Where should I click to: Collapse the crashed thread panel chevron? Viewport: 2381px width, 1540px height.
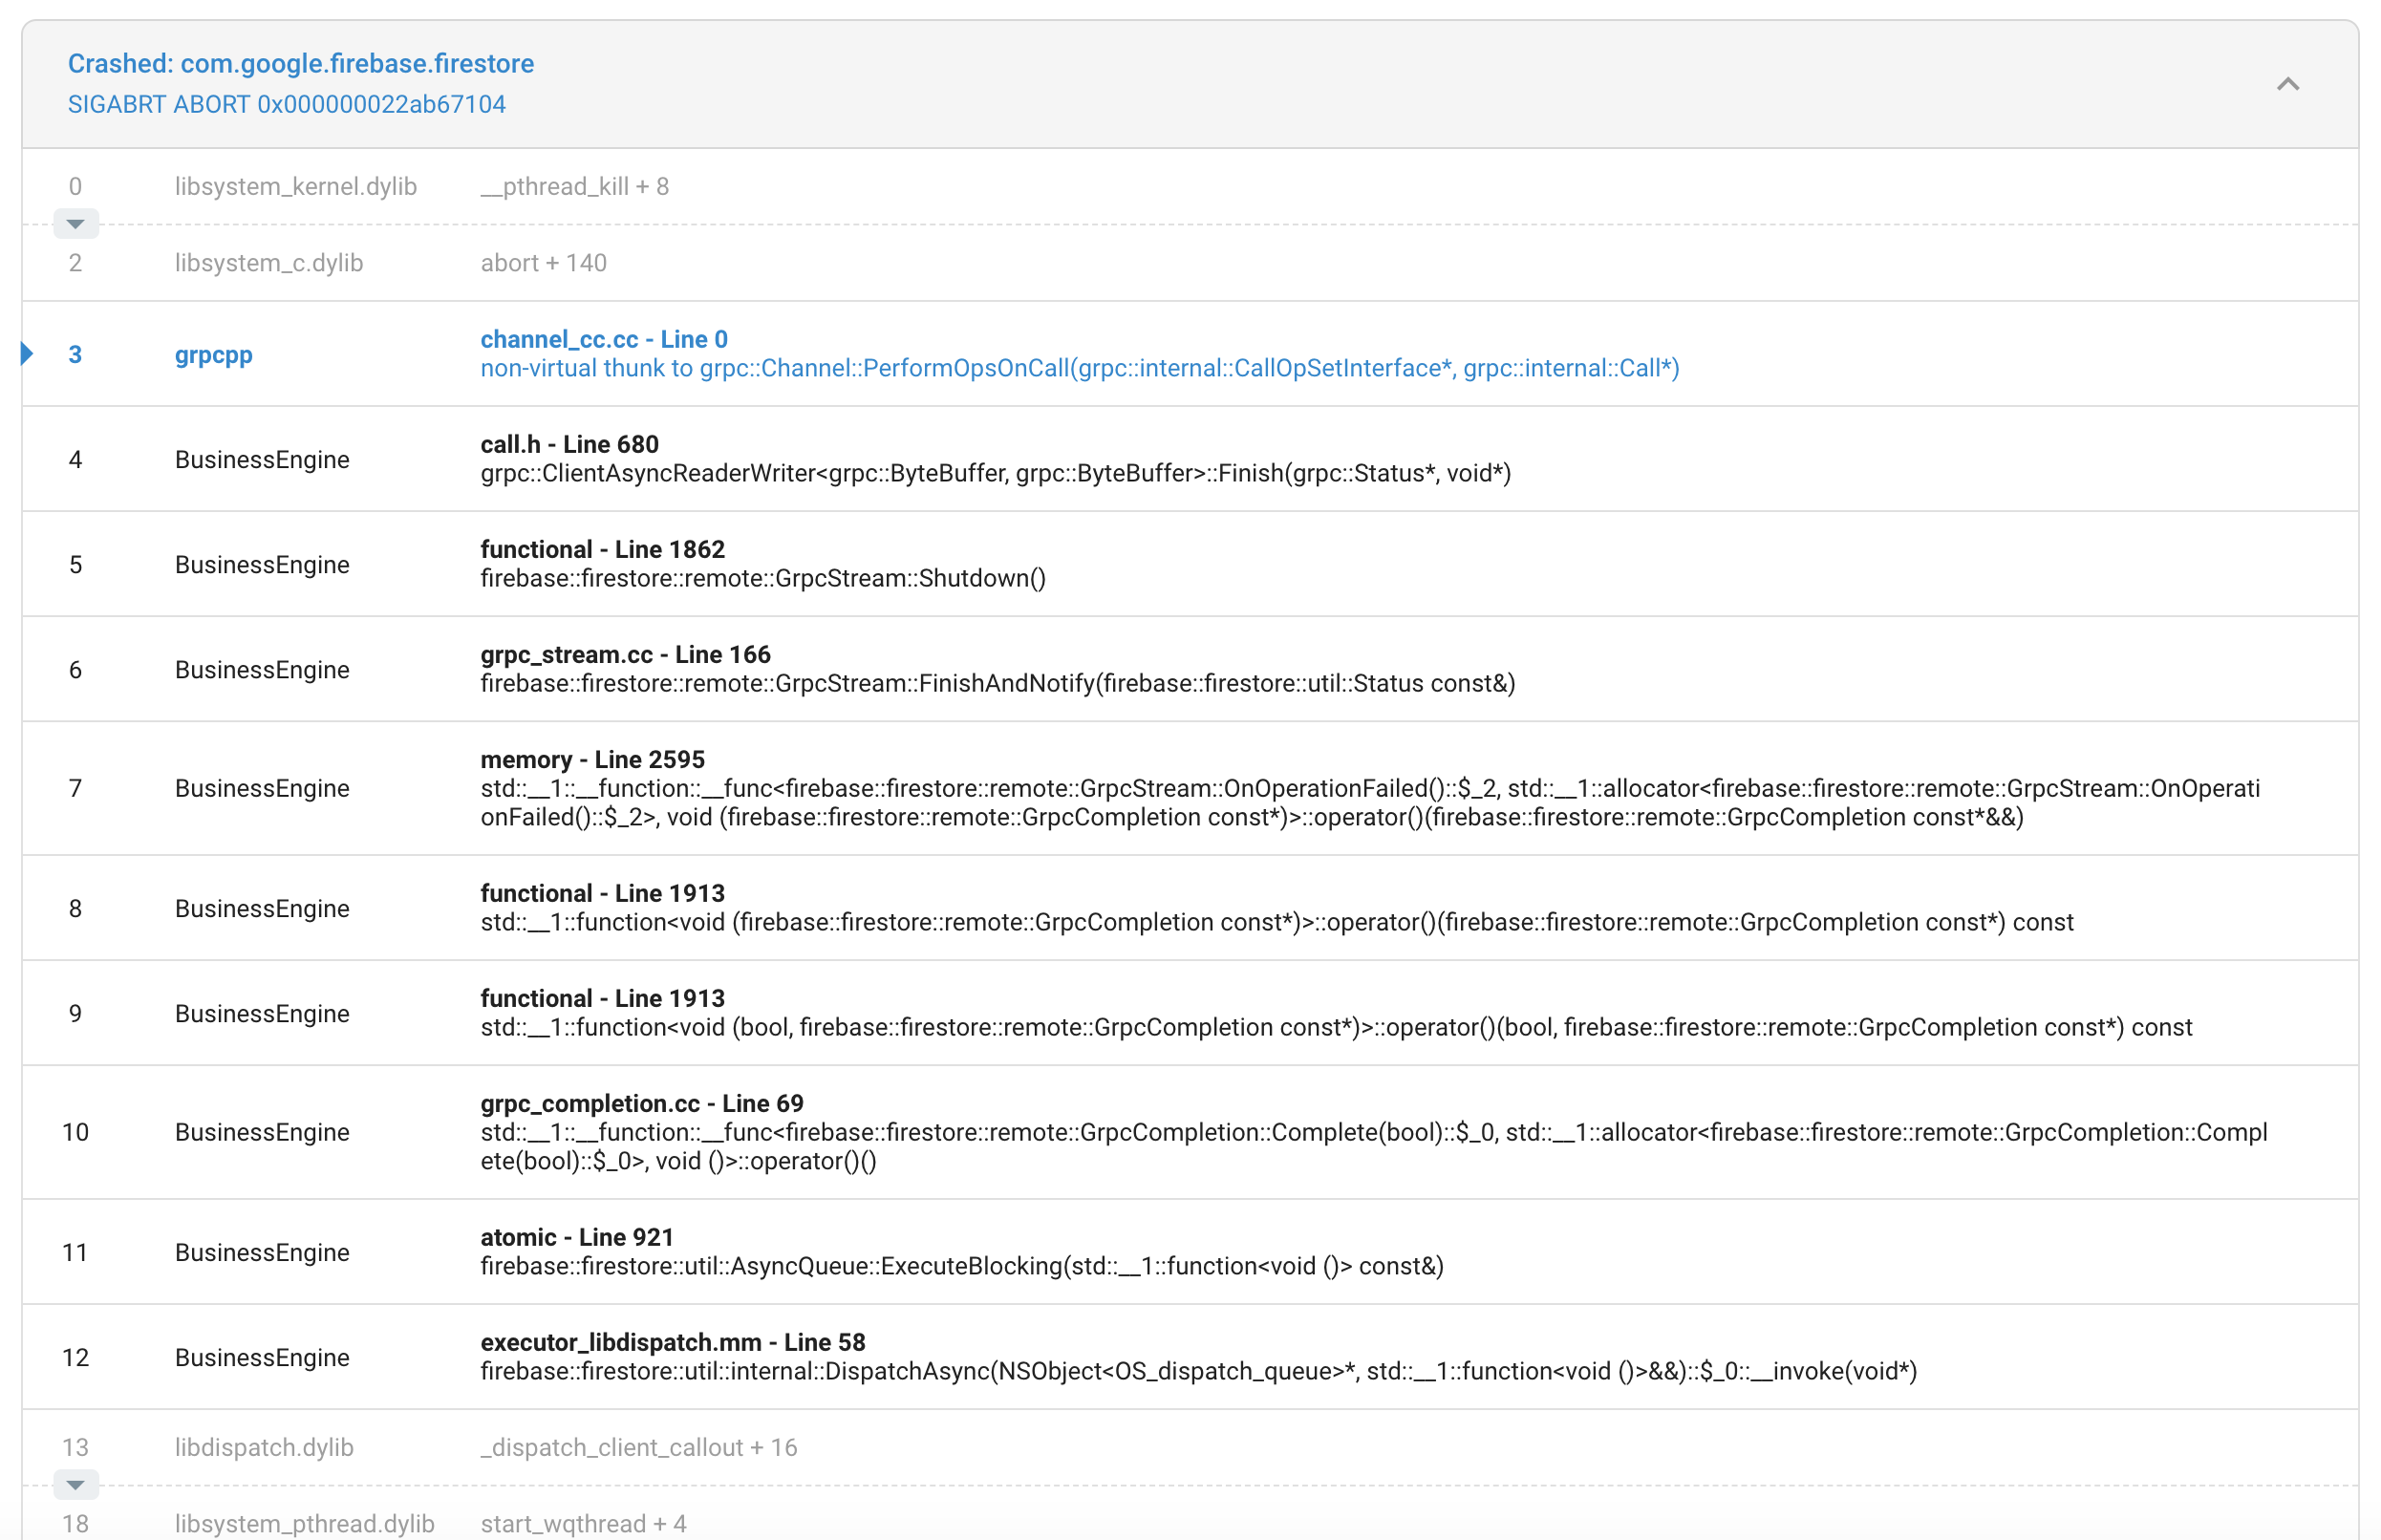click(x=2287, y=84)
